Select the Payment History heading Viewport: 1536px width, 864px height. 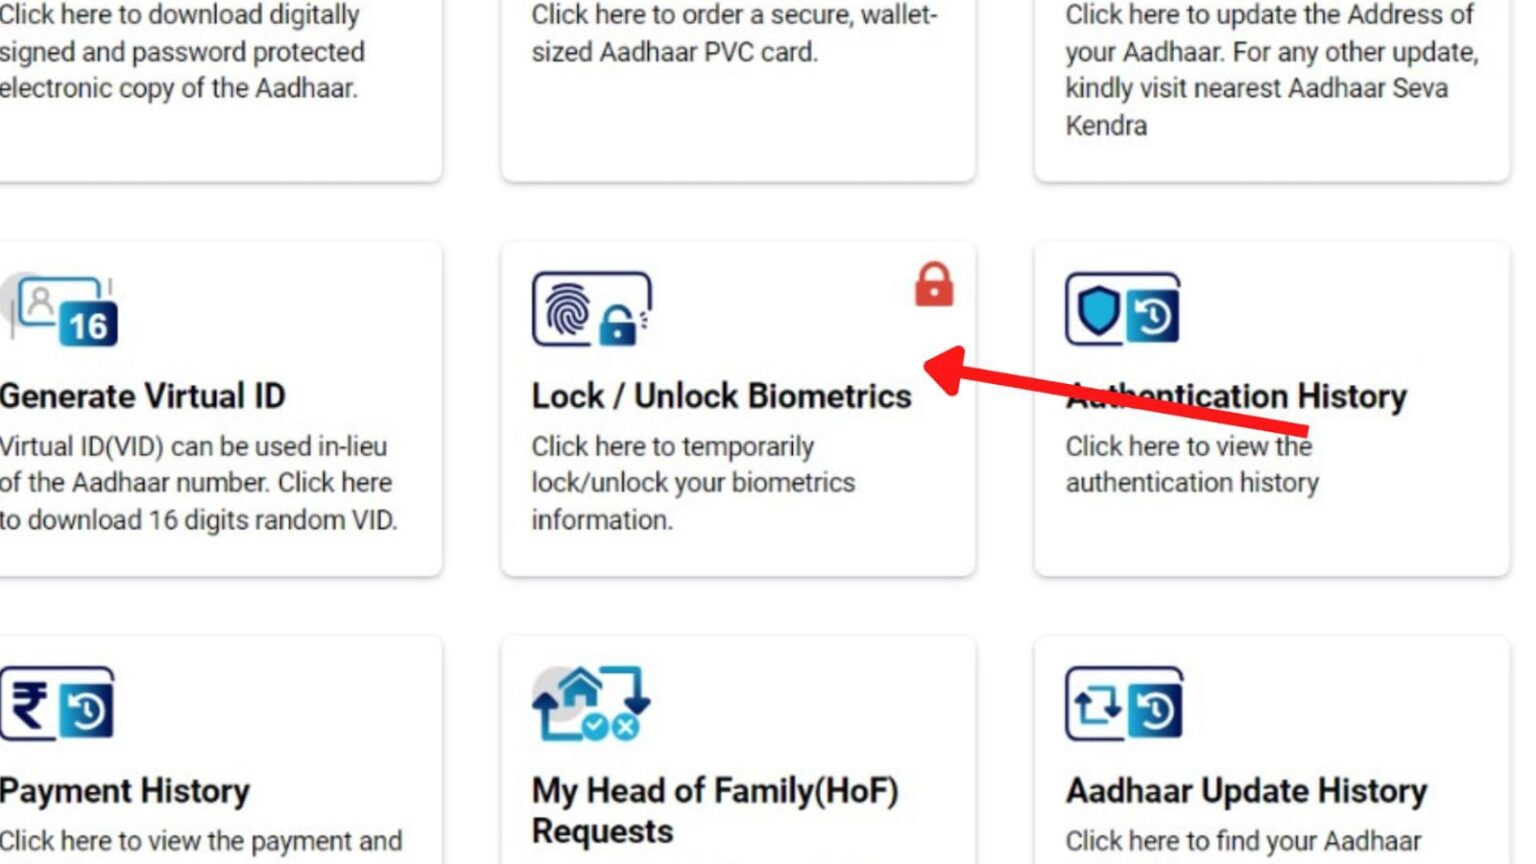(125, 790)
